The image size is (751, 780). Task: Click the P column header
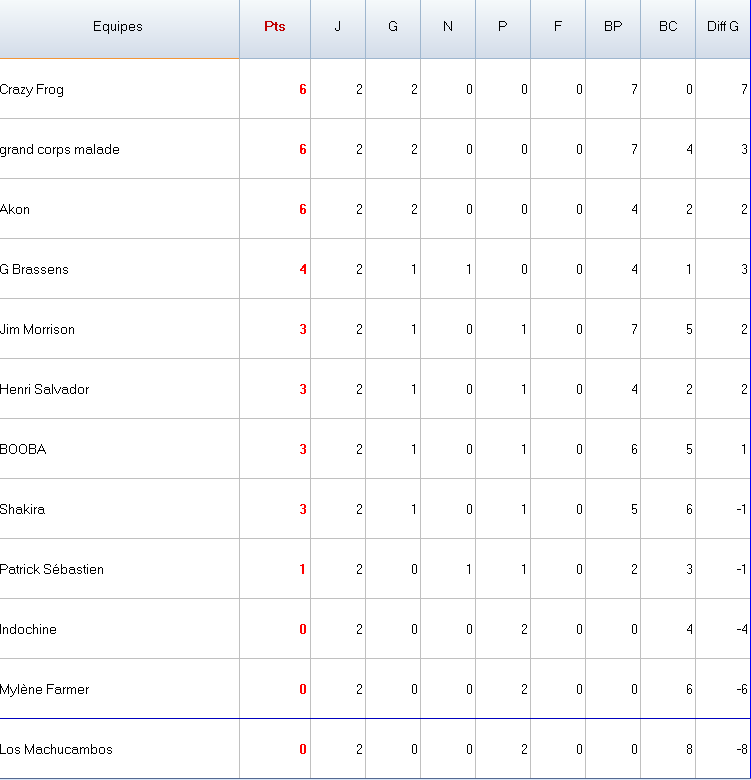[503, 28]
